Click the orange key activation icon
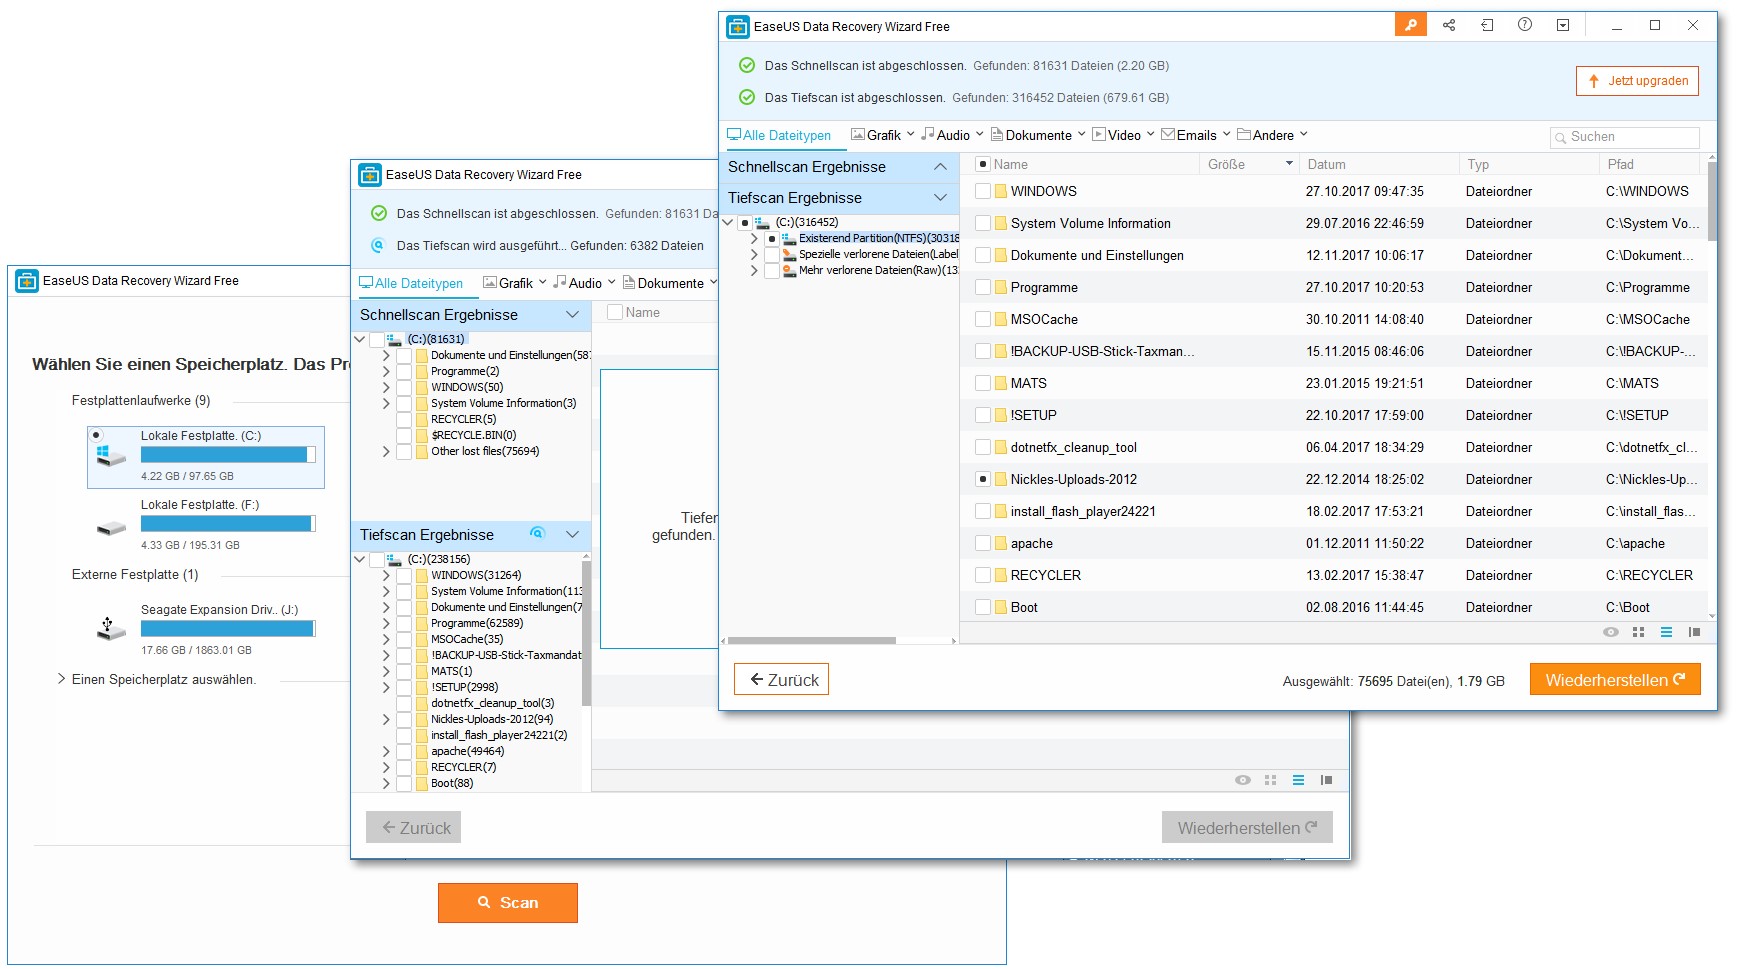1737x969 pixels. (1410, 25)
